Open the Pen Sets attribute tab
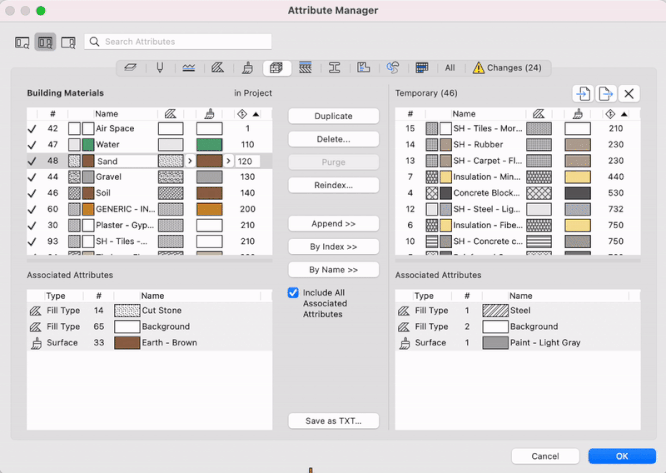 click(x=160, y=68)
